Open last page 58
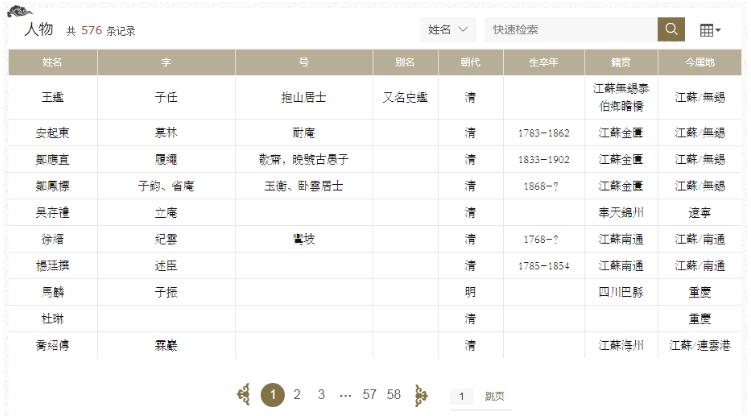Viewport: 751px width, 416px height. [394, 395]
